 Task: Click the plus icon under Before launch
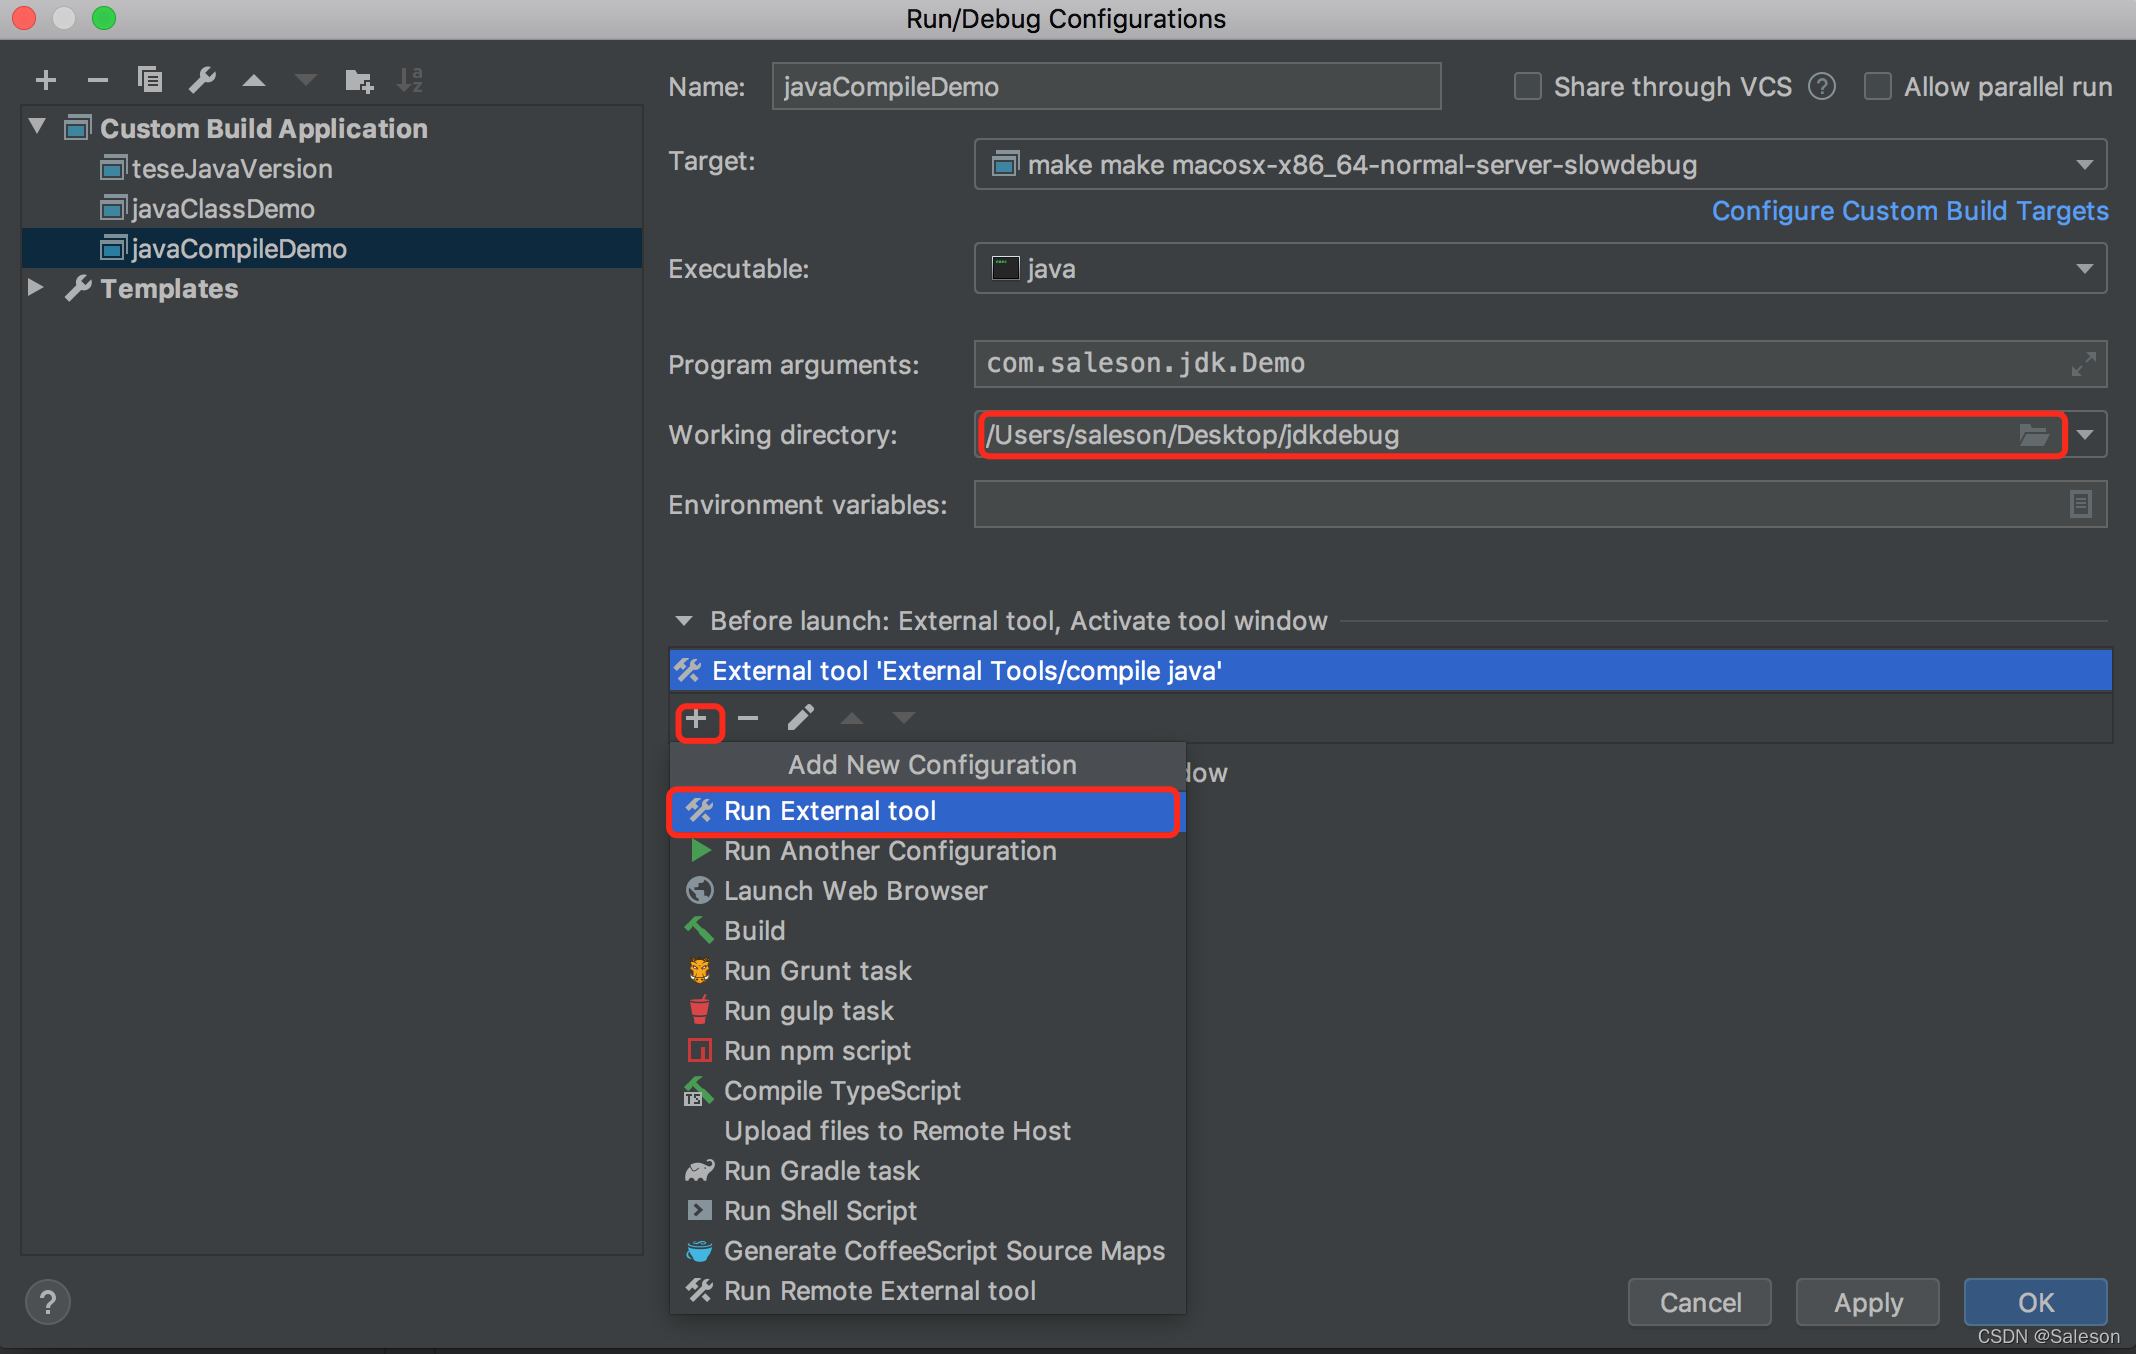[697, 719]
